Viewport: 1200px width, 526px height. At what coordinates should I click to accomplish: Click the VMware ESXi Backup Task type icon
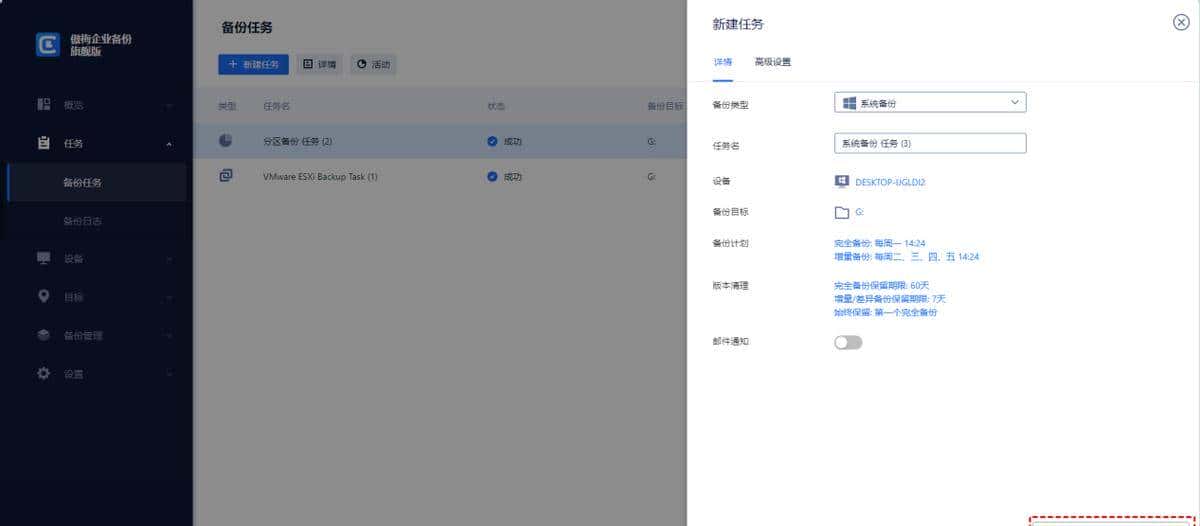tap(226, 176)
